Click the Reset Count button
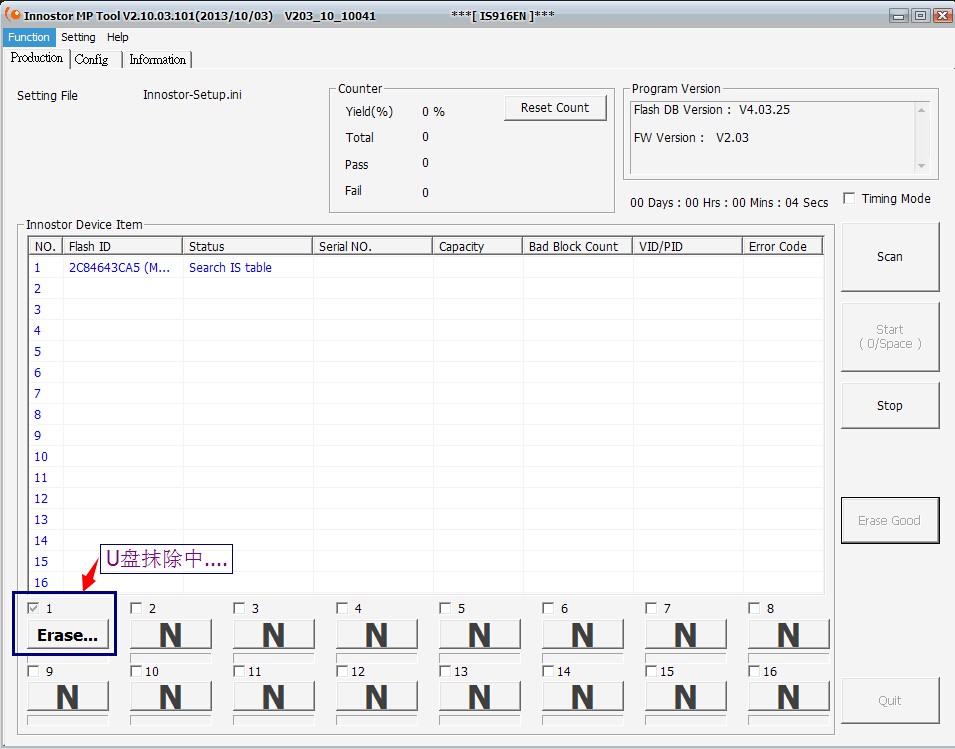The width and height of the screenshot is (955, 749). click(x=555, y=108)
